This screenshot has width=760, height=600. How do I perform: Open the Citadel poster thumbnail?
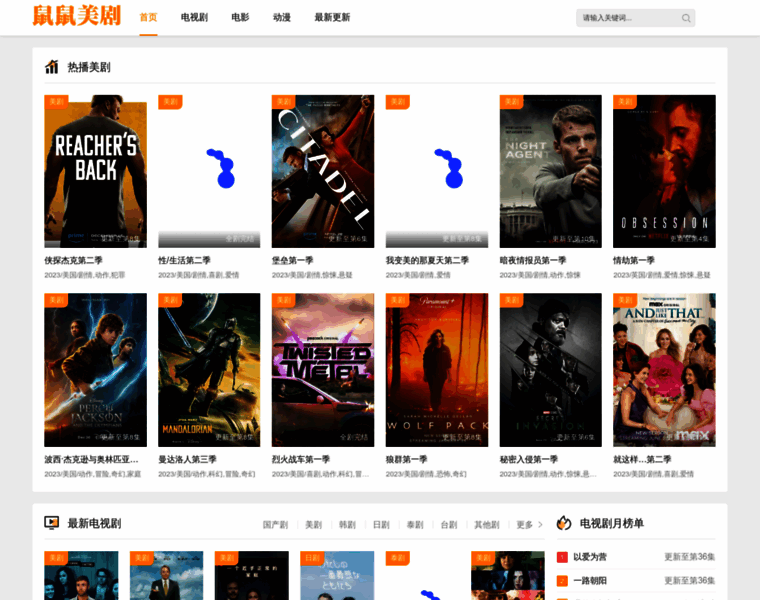coord(323,171)
